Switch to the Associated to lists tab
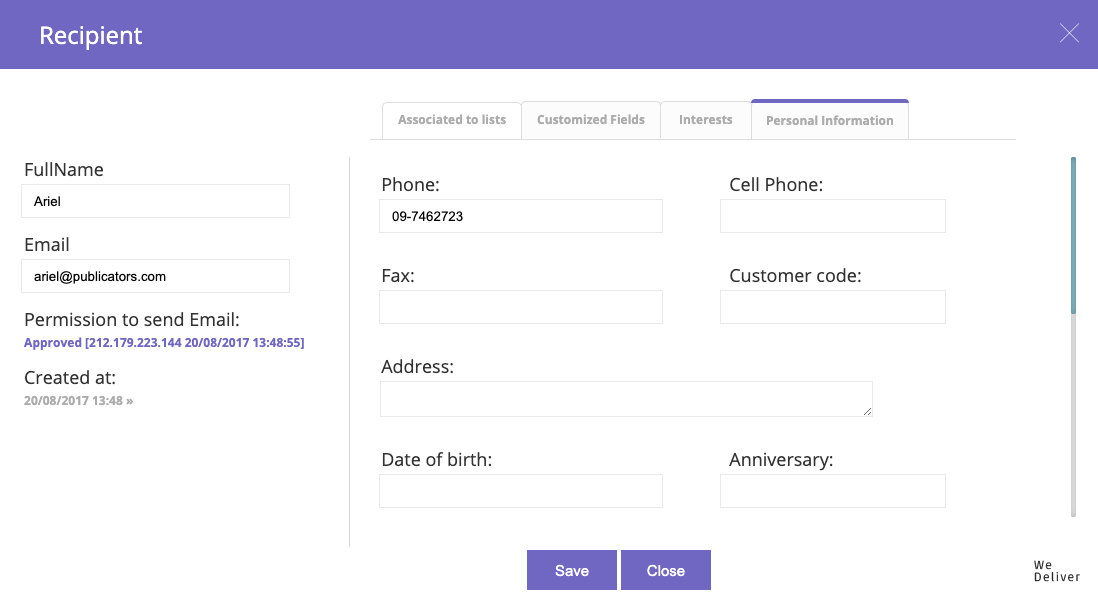This screenshot has height=598, width=1098. pos(452,120)
